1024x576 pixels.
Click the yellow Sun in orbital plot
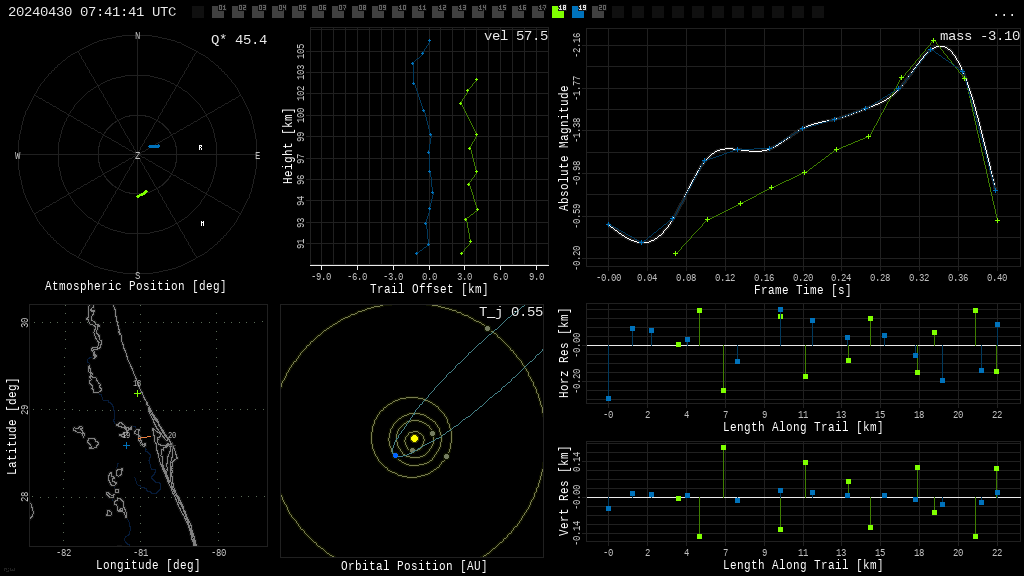tap(414, 438)
